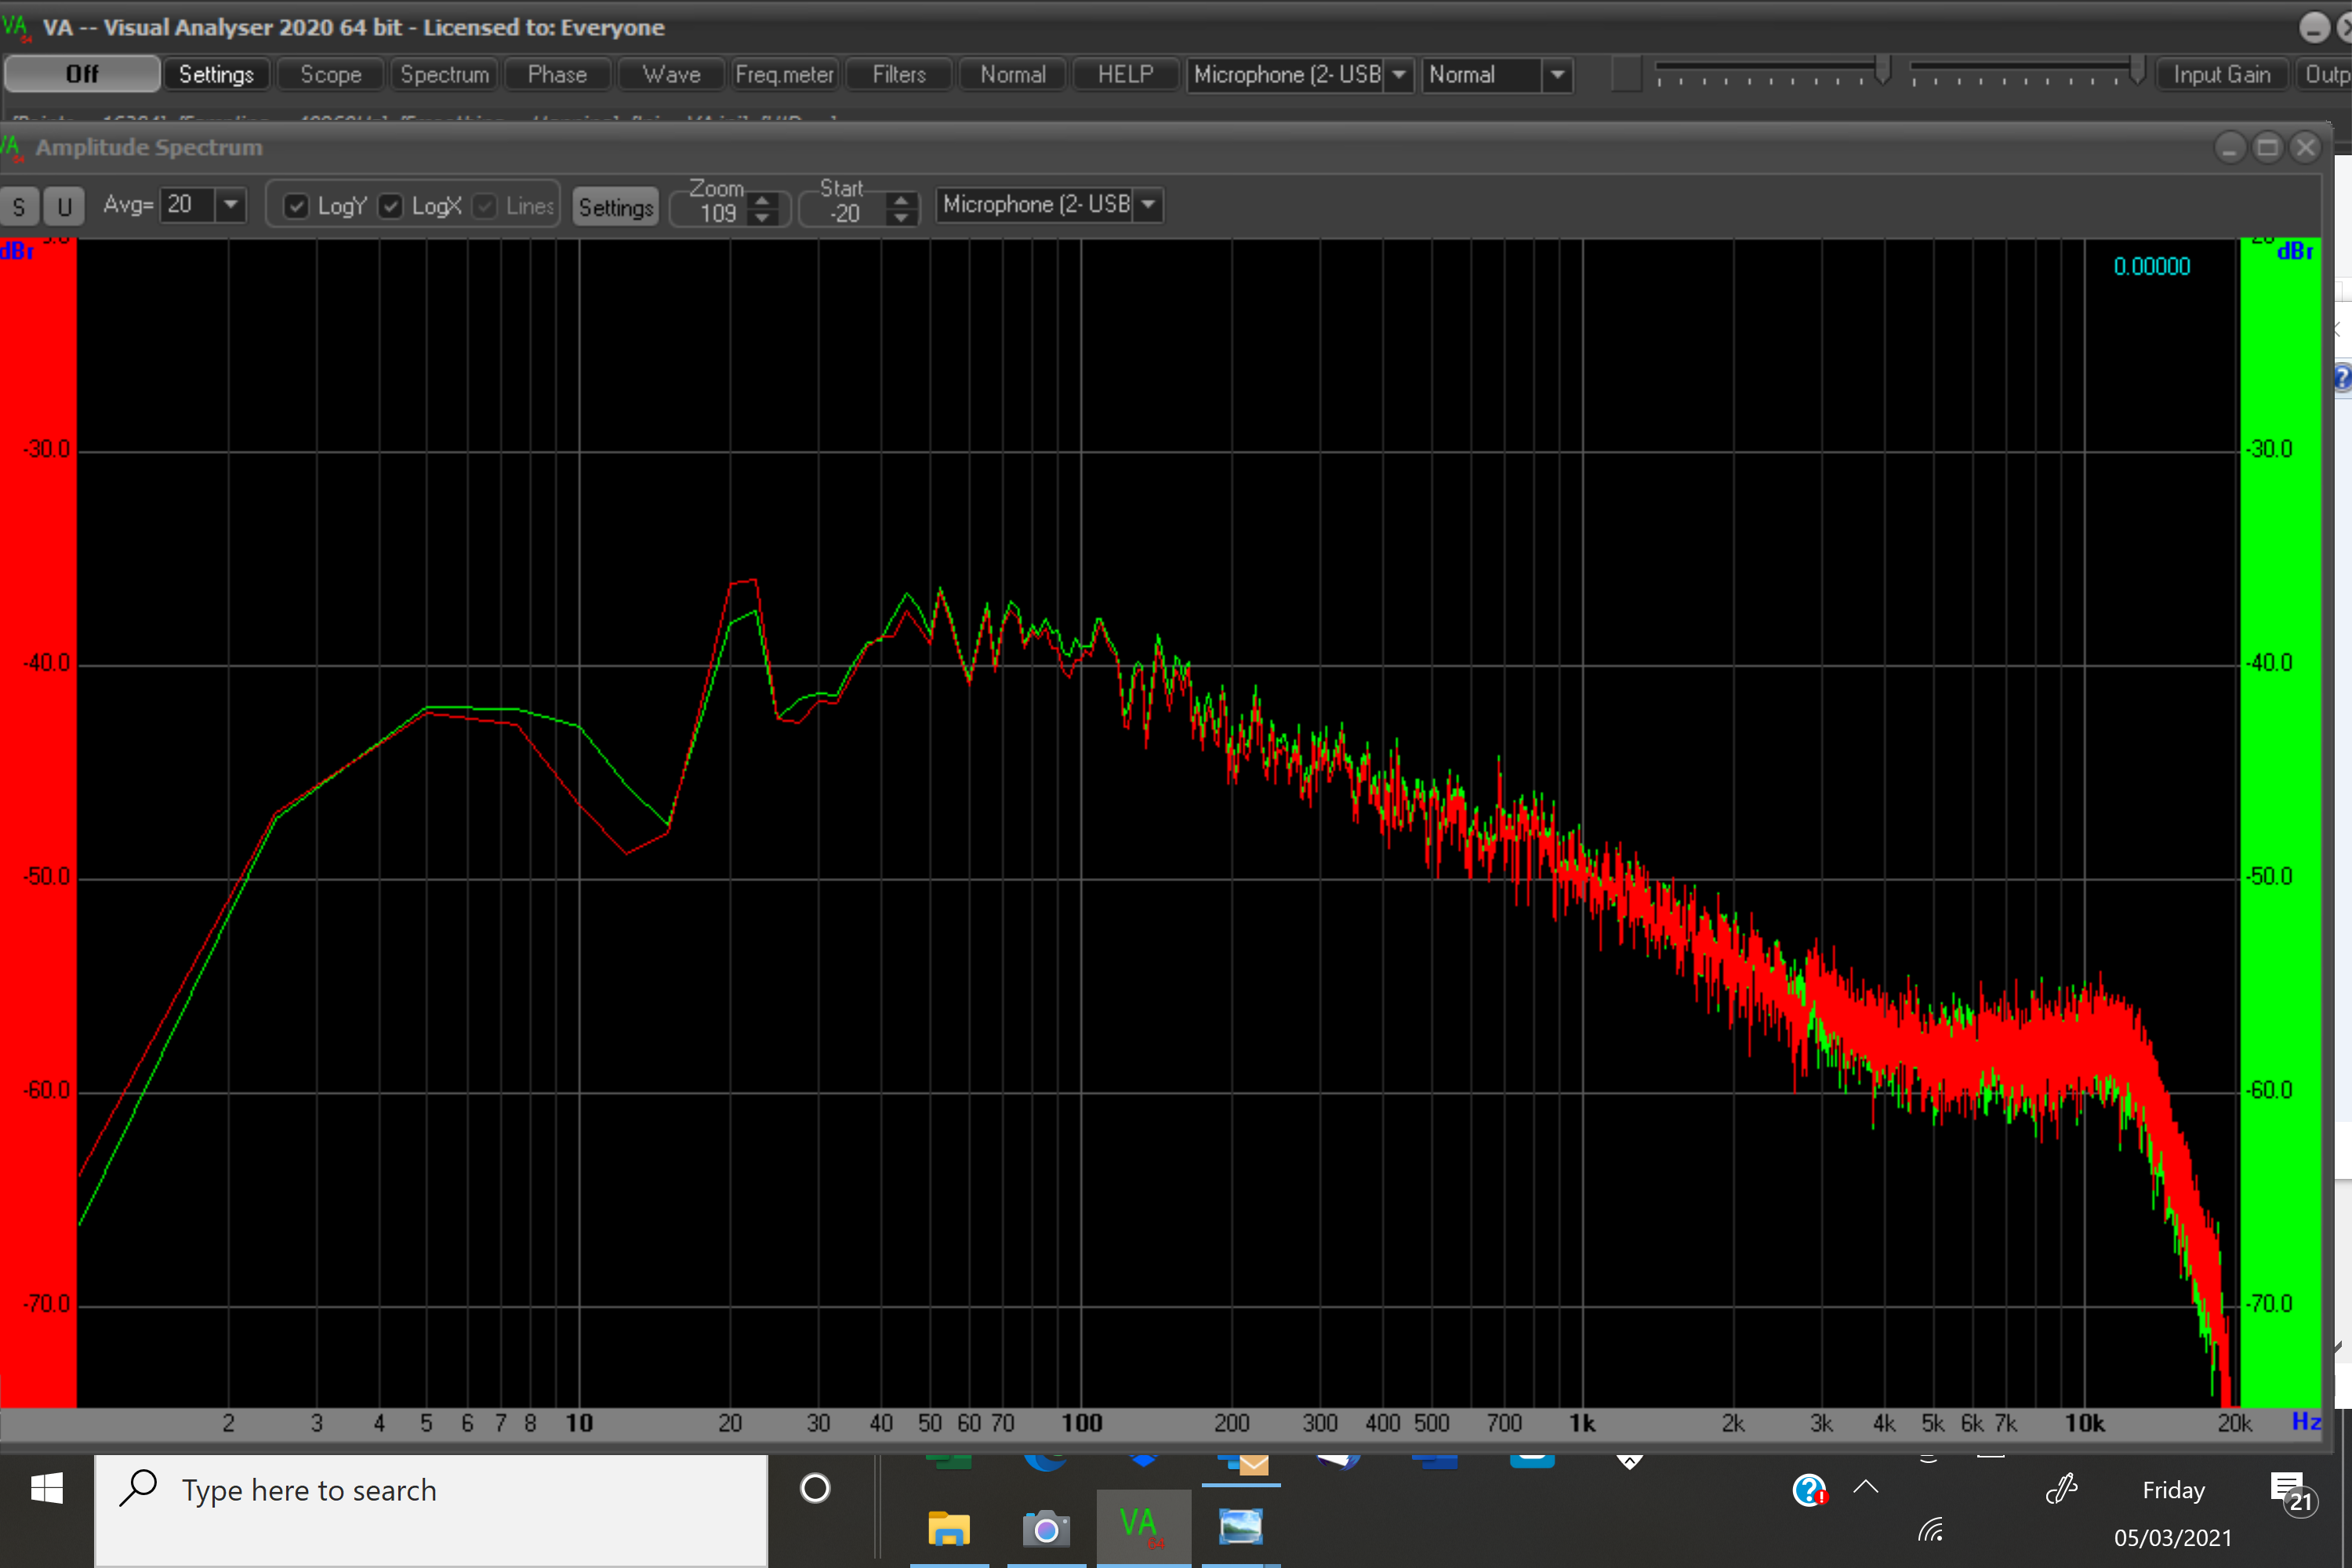Click the -40.0 label on the left axis
Screen dimensions: 2352x1568
click(47, 663)
